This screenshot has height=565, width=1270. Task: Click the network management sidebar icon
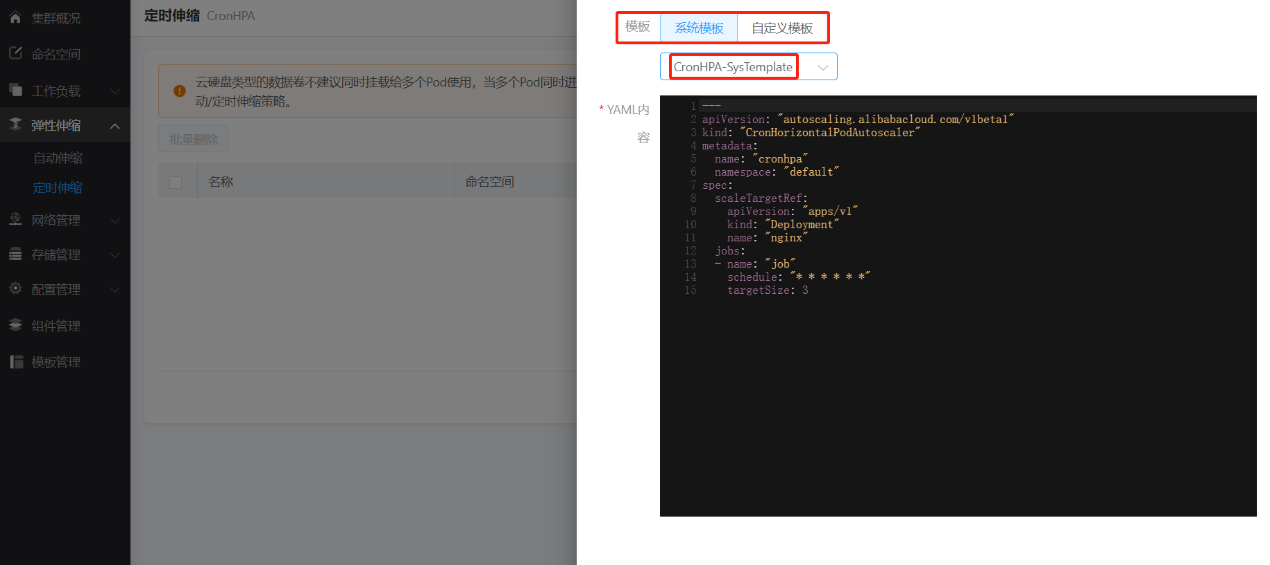(x=15, y=220)
